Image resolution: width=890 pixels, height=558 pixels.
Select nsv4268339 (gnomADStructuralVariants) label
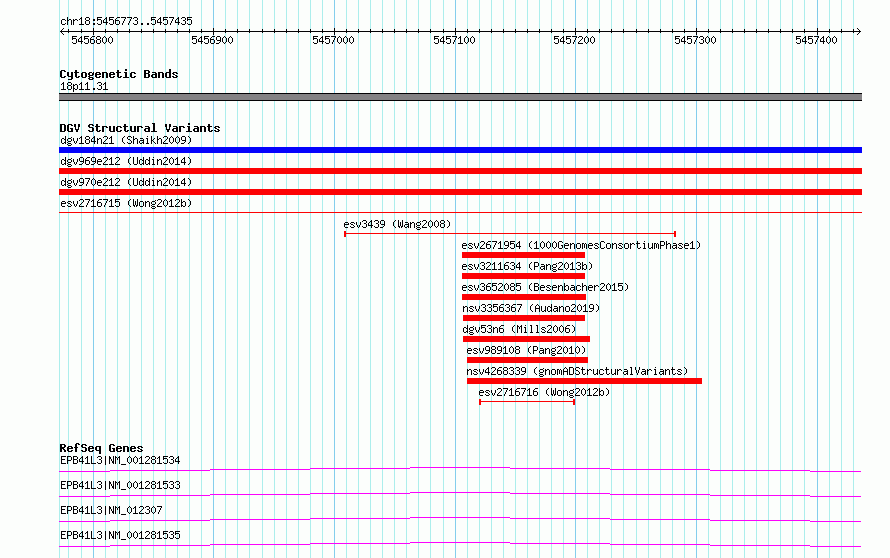[x=577, y=371]
